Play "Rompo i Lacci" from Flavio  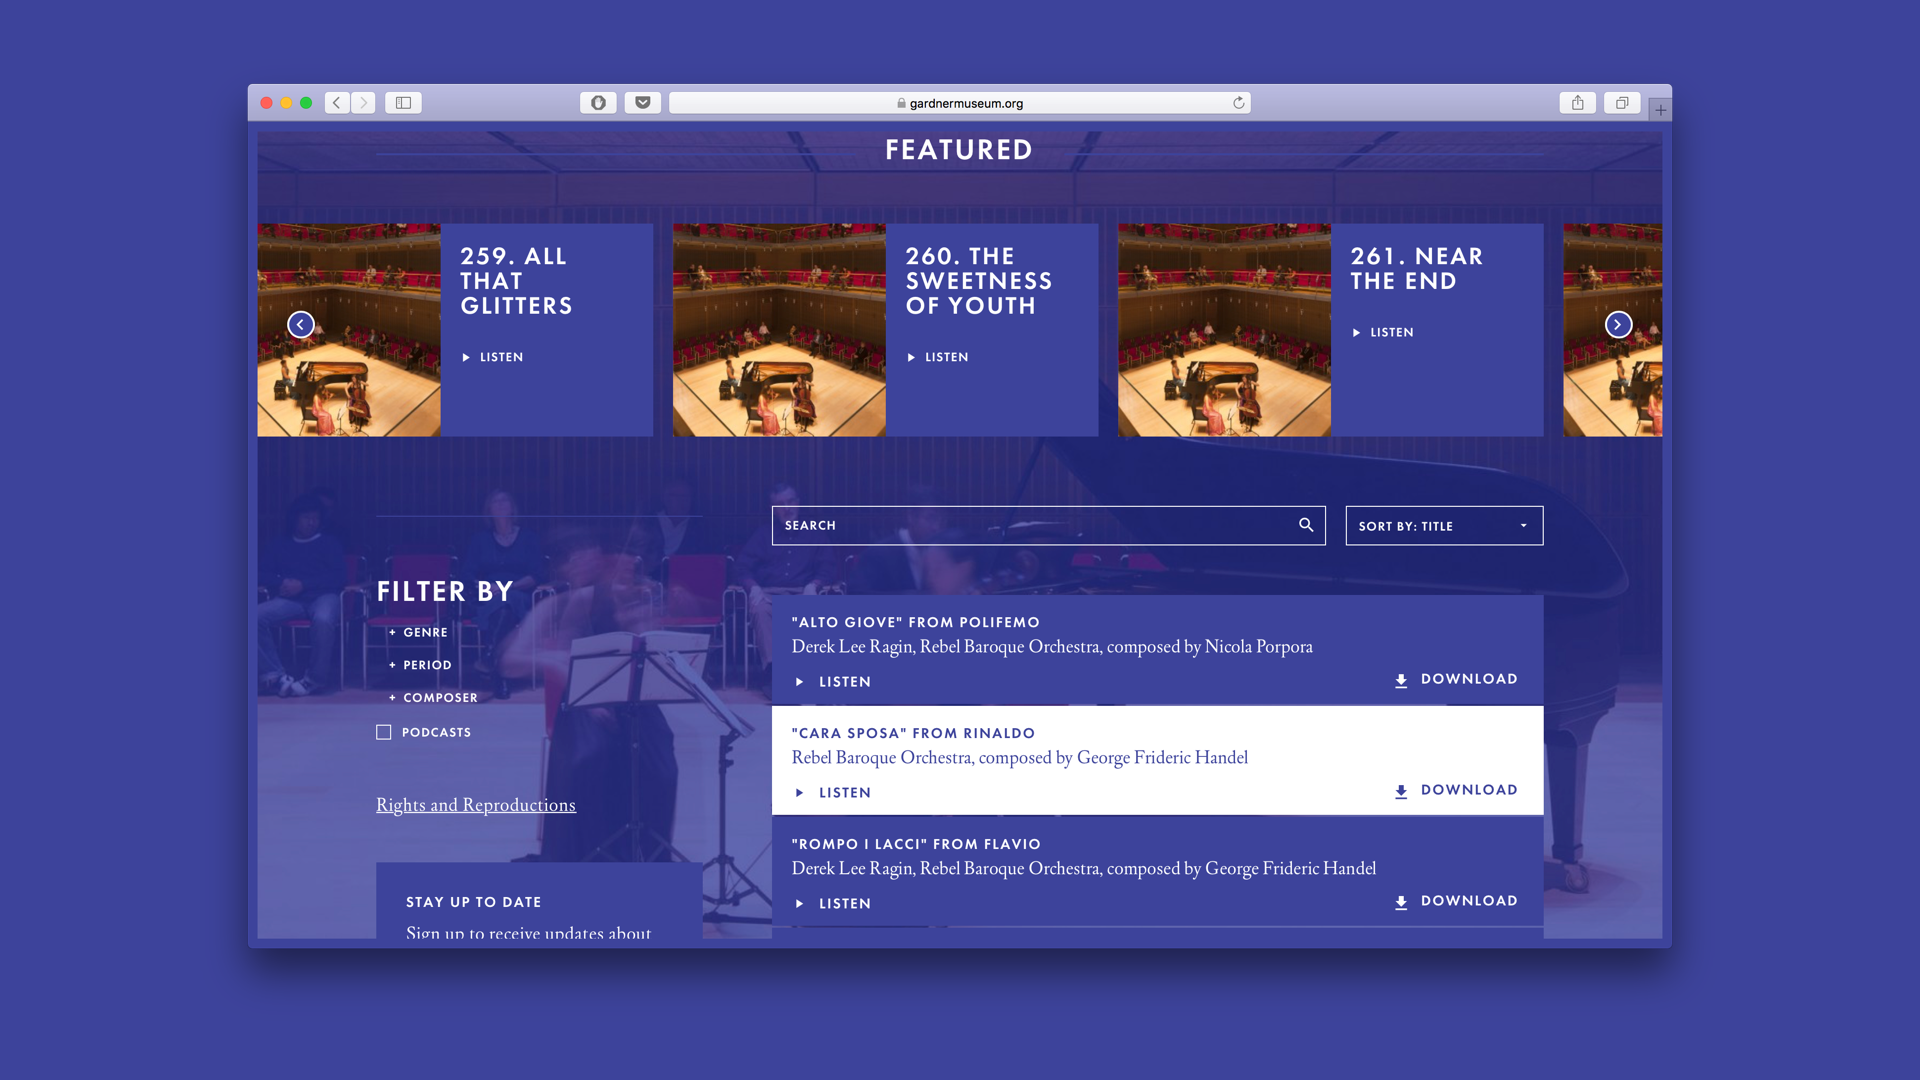pos(833,904)
